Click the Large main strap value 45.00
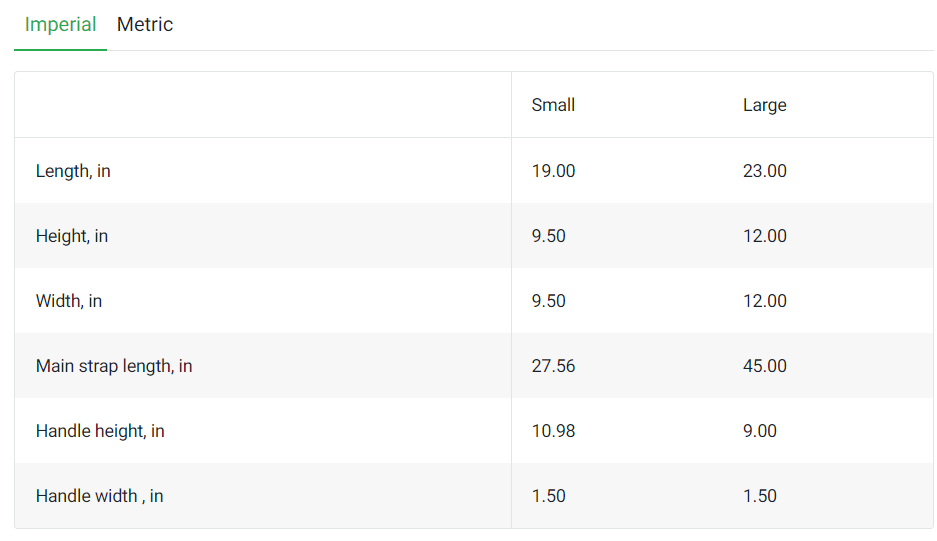The height and width of the screenshot is (541, 937). click(x=764, y=366)
